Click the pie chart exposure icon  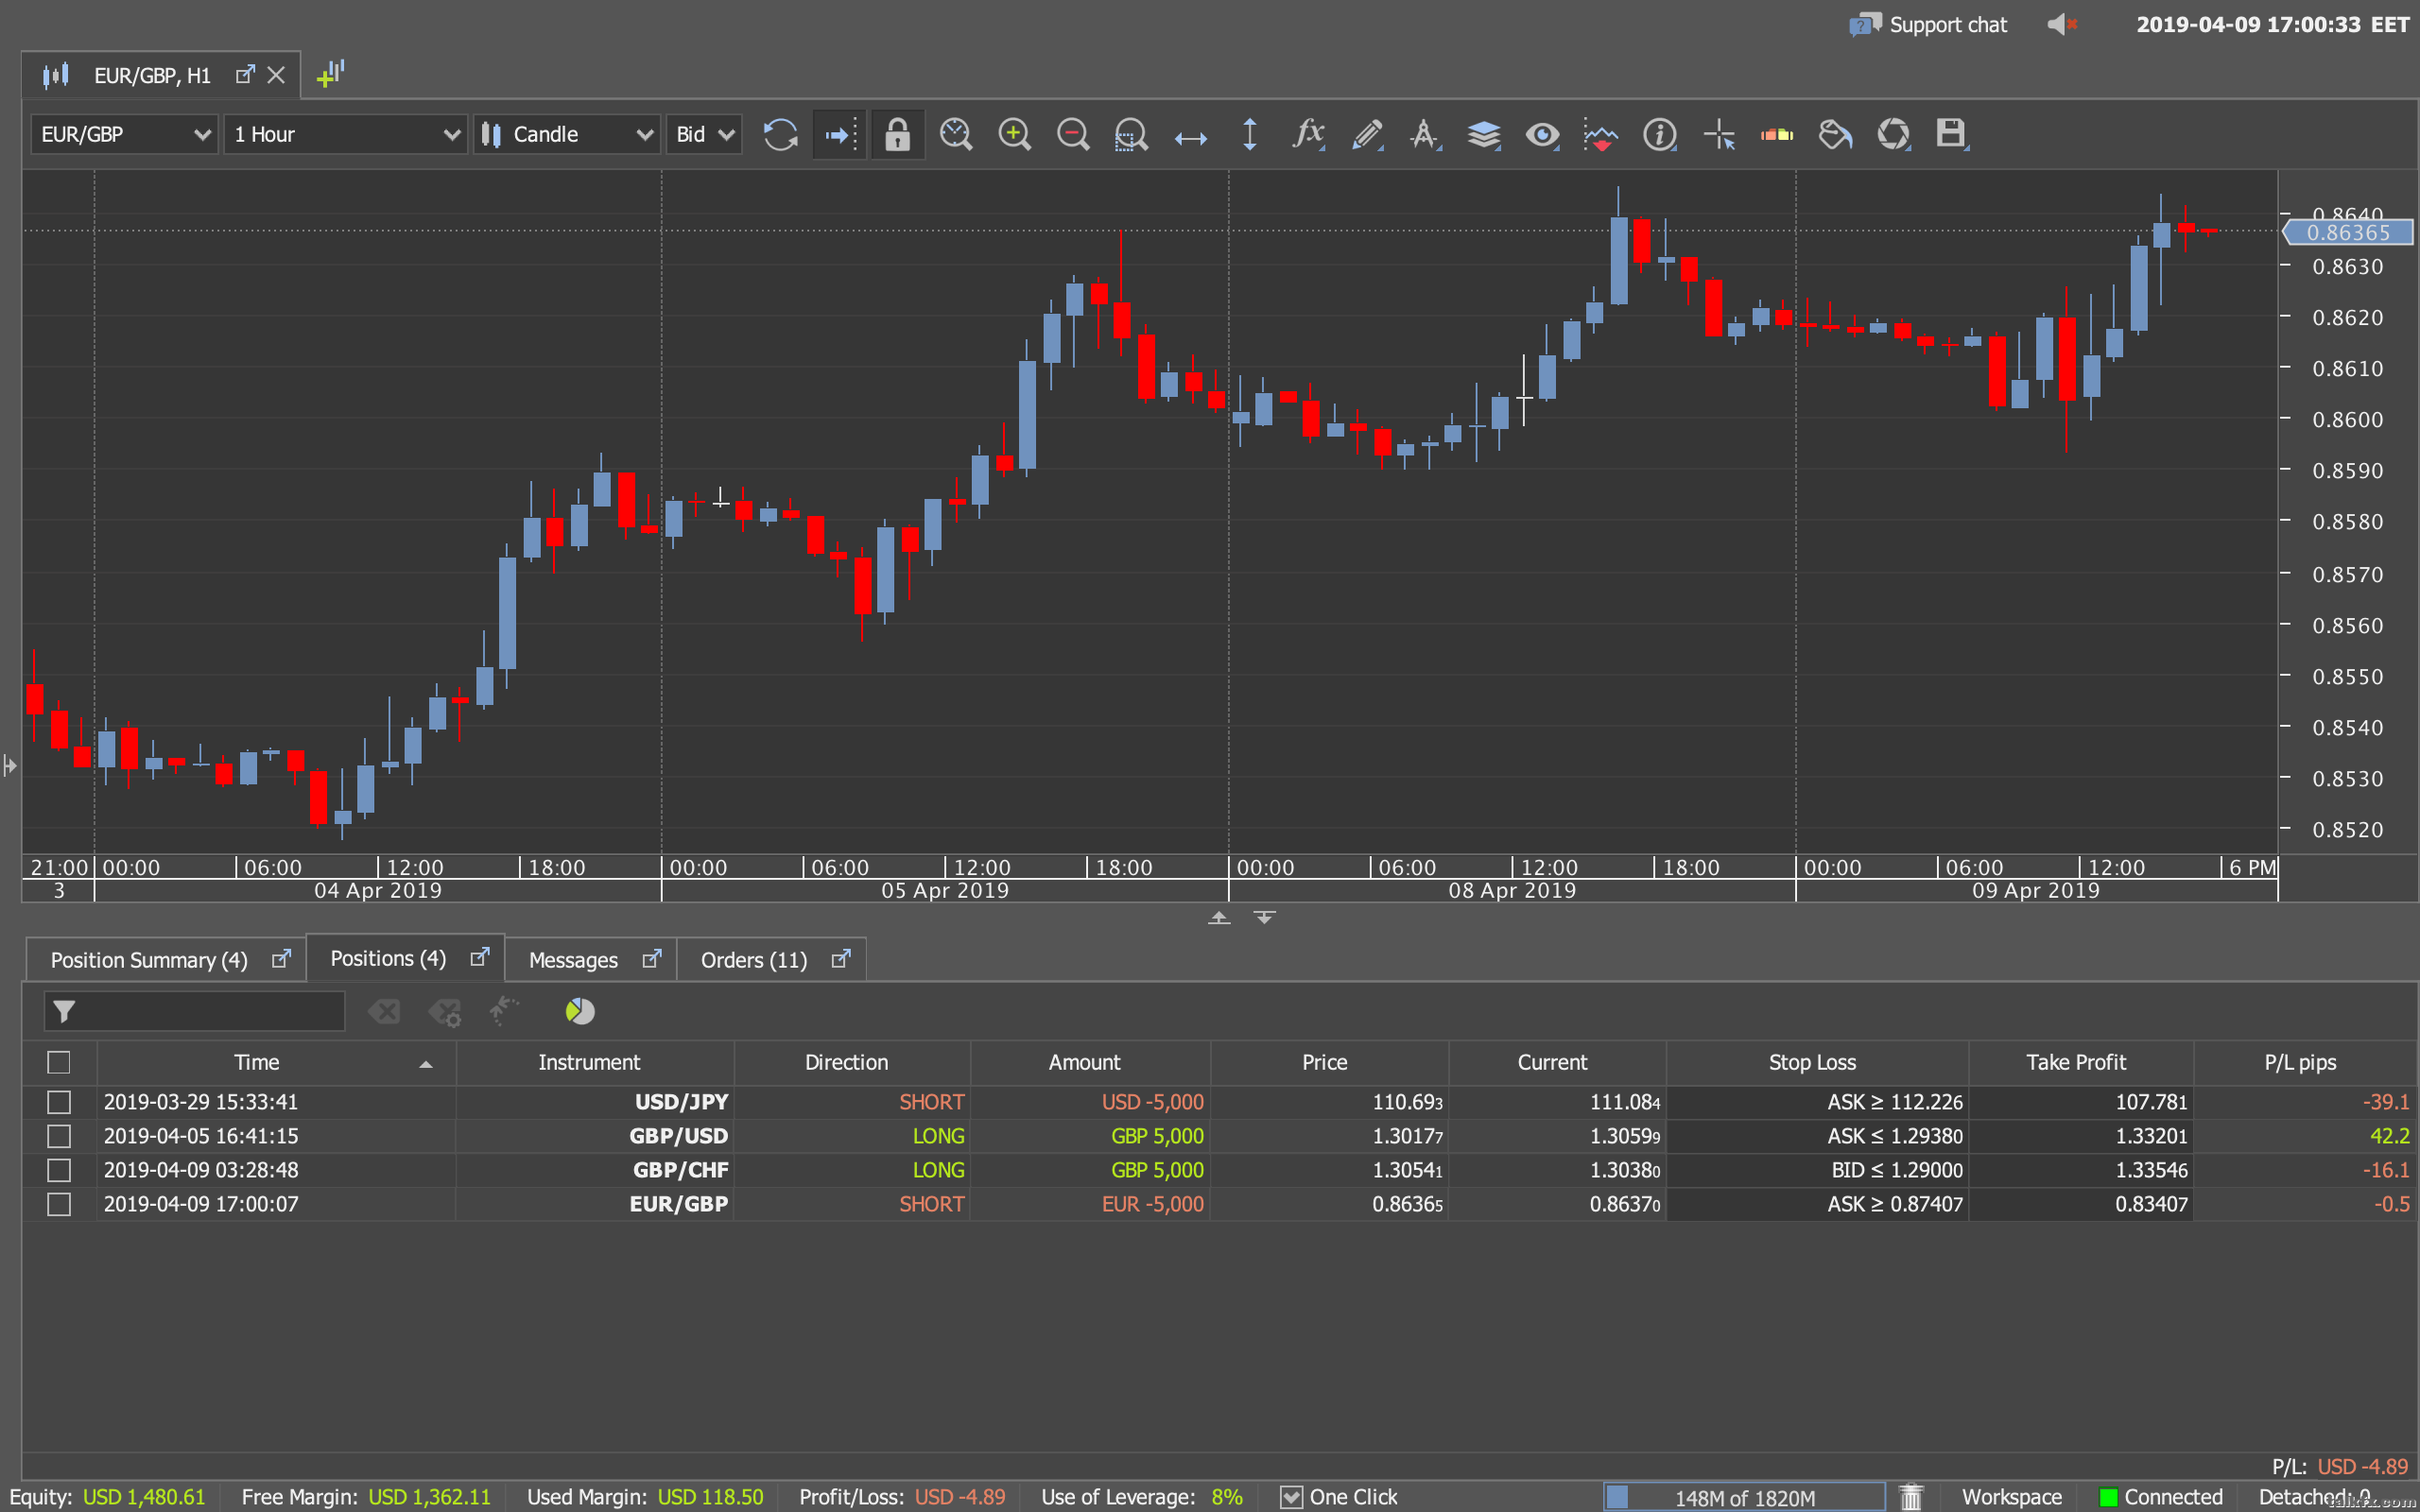tap(580, 1011)
